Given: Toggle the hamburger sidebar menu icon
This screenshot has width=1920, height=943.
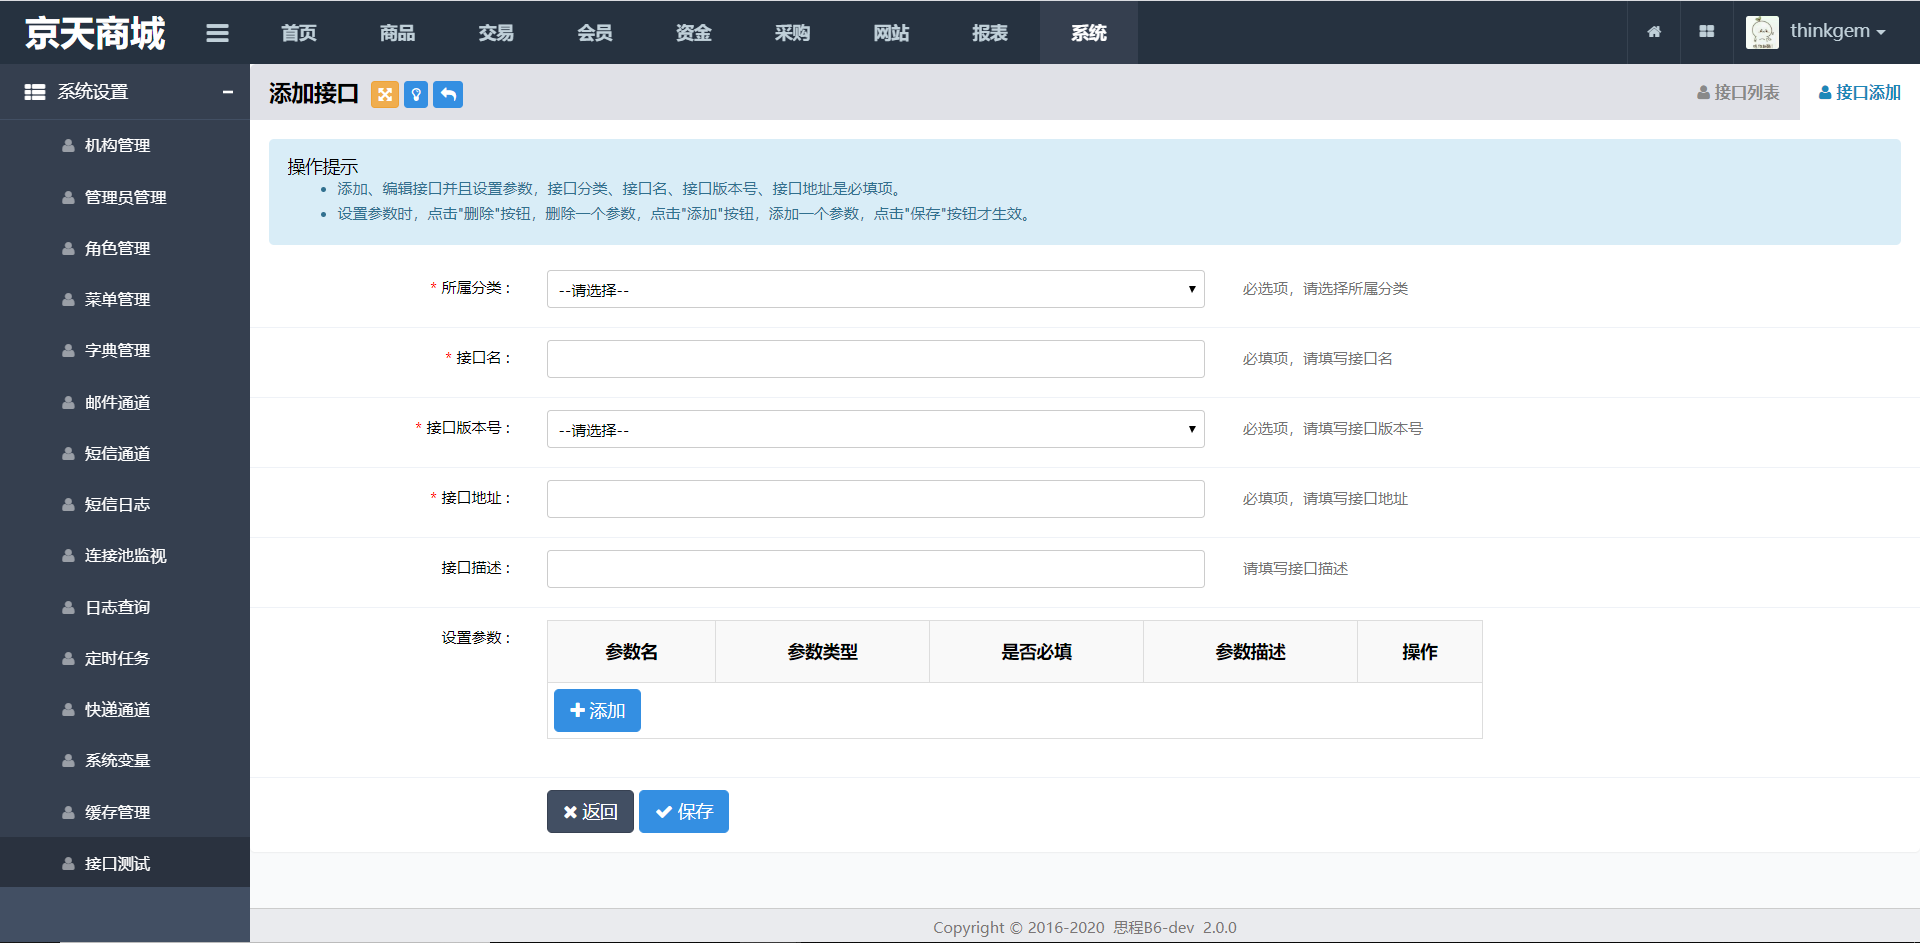Looking at the screenshot, I should tap(217, 33).
